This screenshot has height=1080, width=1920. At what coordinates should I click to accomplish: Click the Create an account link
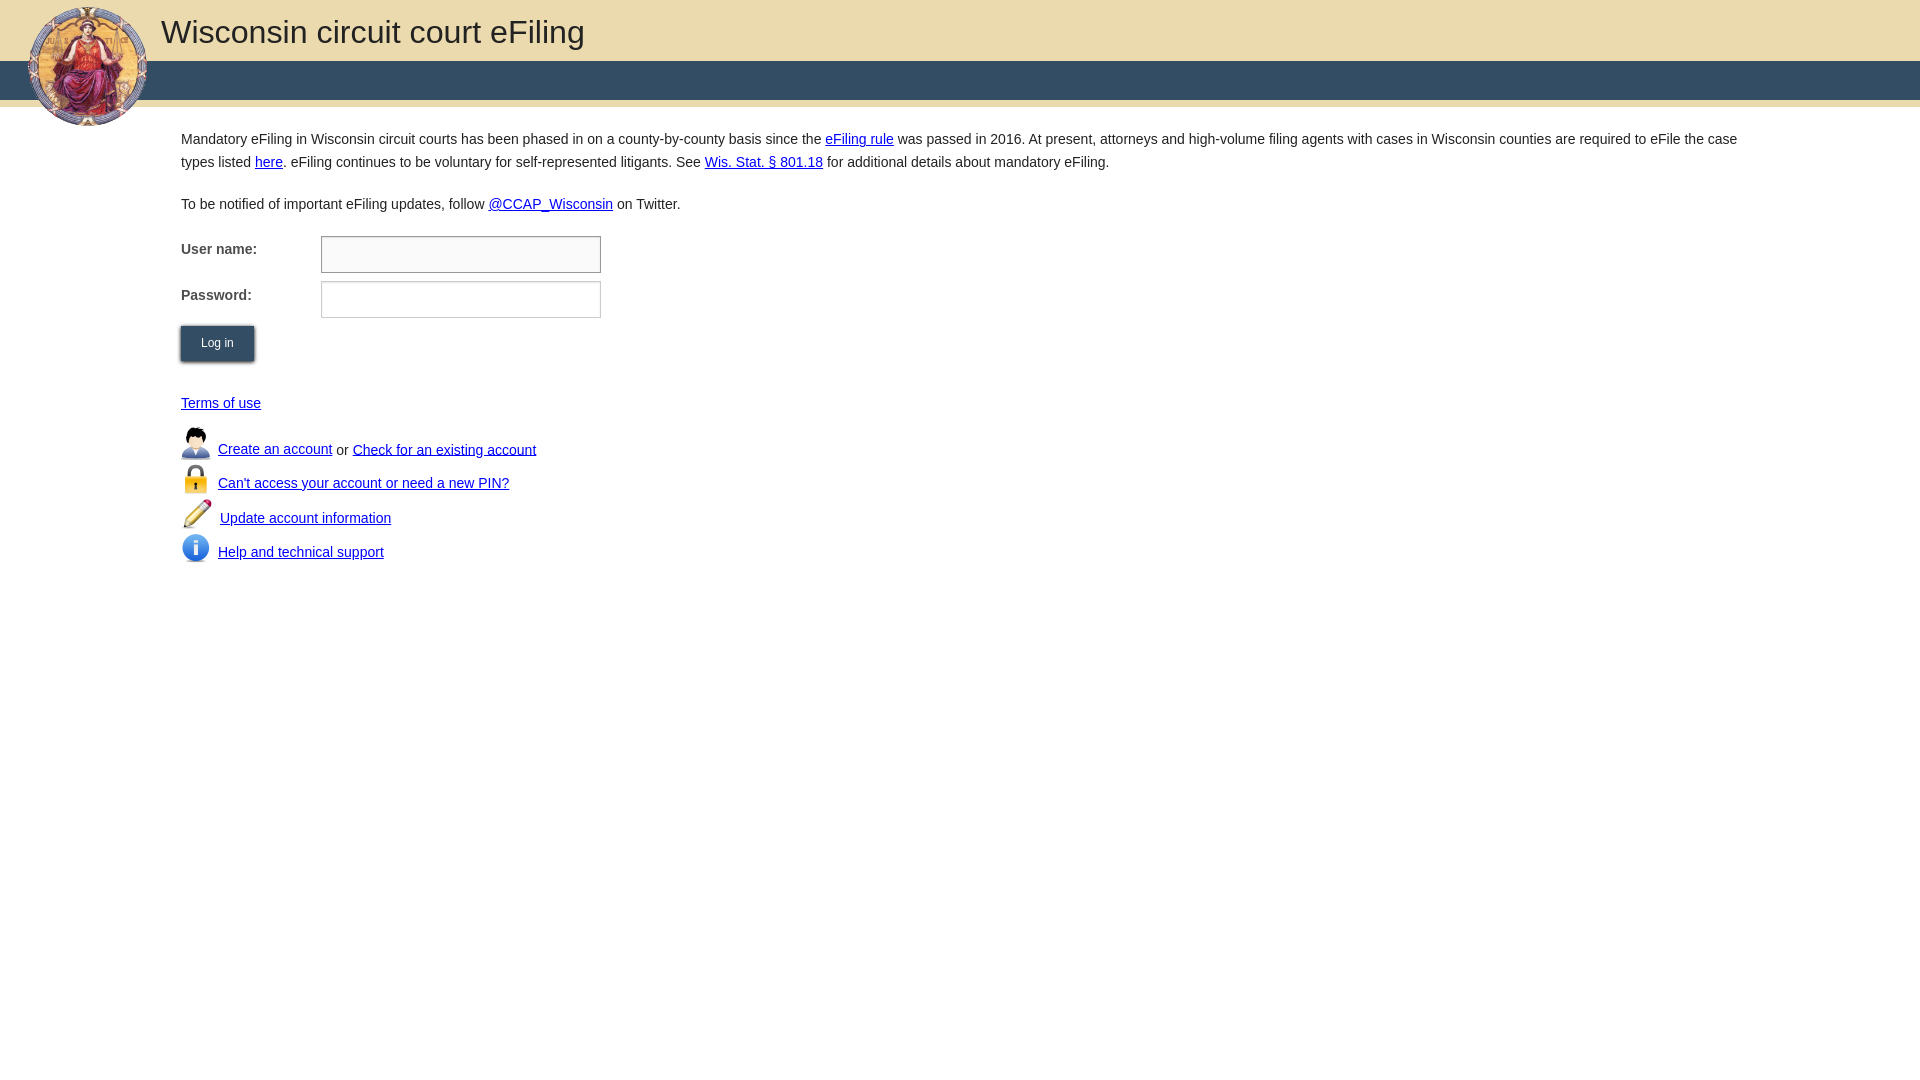click(274, 448)
